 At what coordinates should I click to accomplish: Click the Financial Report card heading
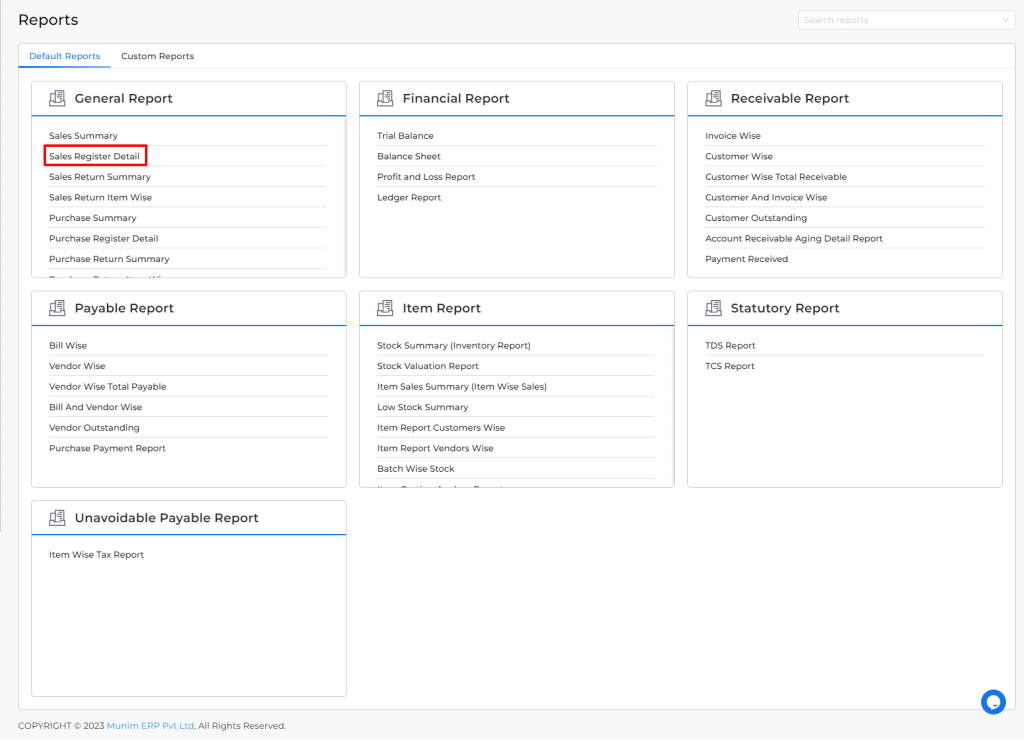coord(456,99)
